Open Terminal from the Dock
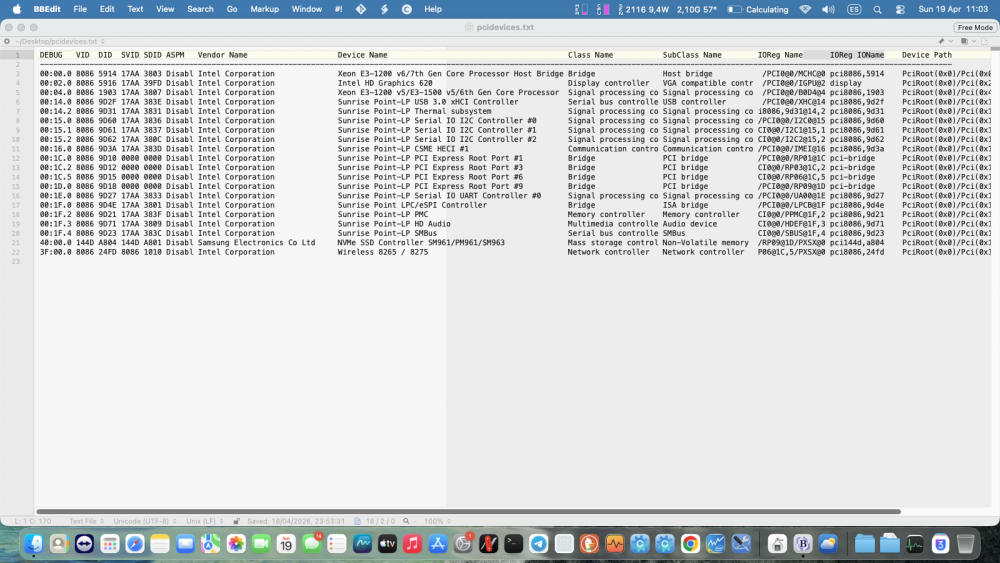This screenshot has width=1000, height=563. pyautogui.click(x=513, y=544)
